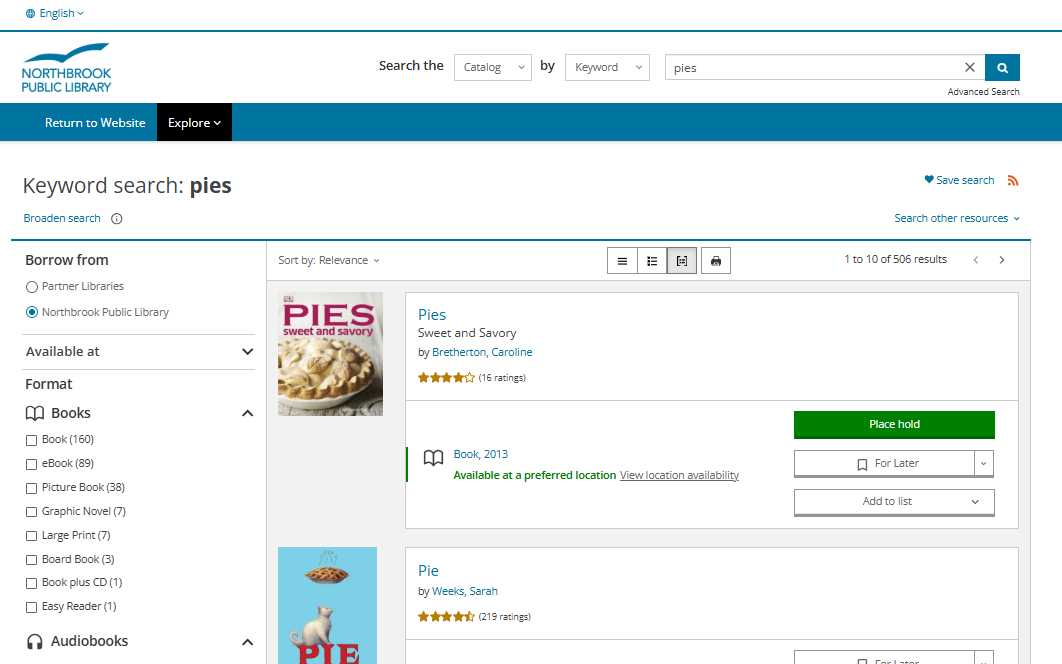Image resolution: width=1062 pixels, height=664 pixels.
Task: Switch to compact list view icon
Action: [x=622, y=261]
